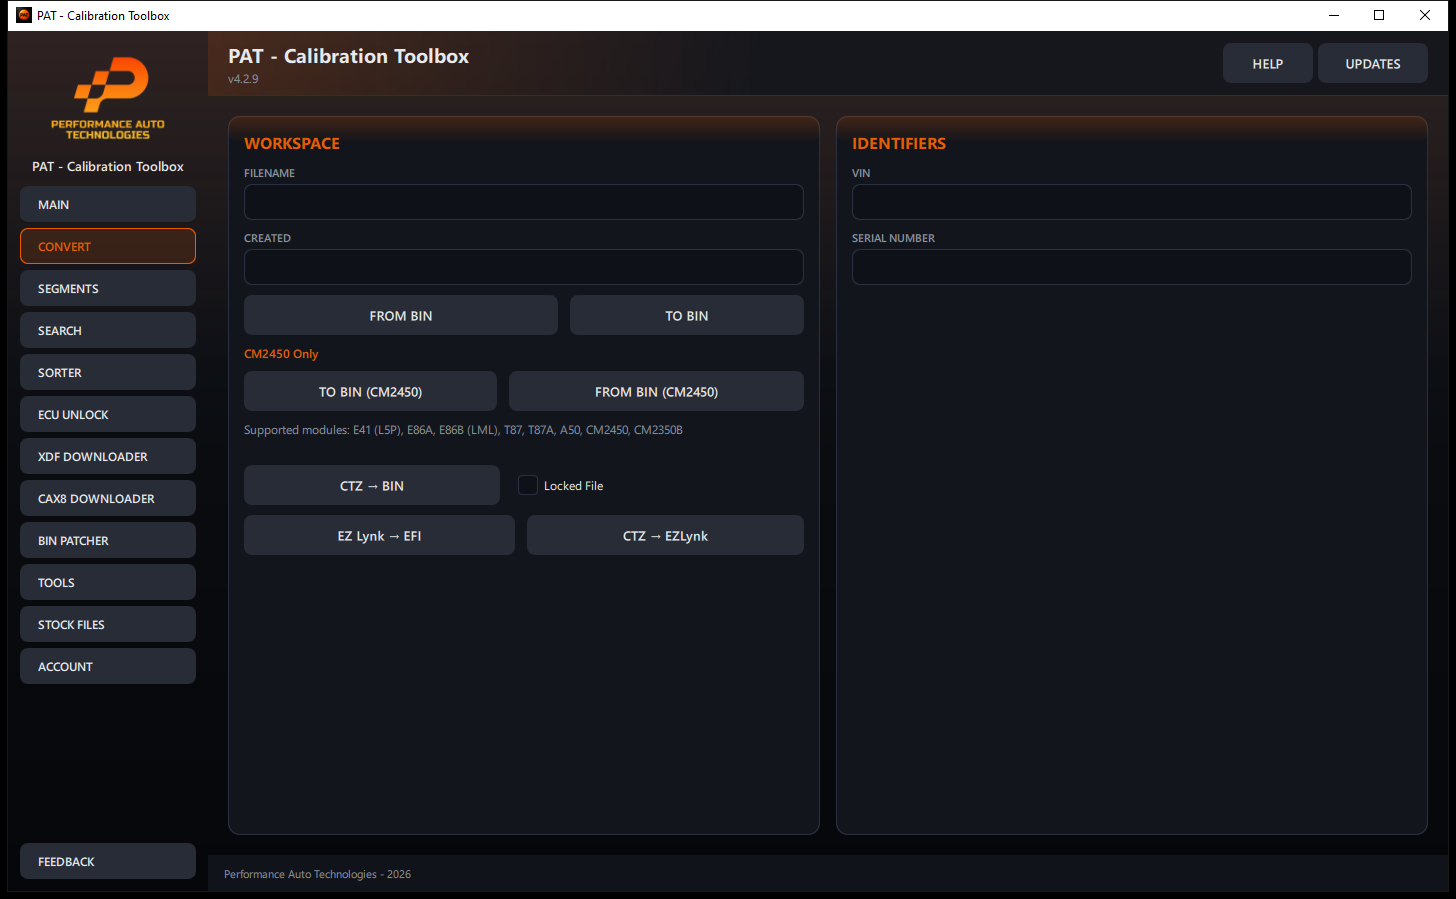Click the version text v4.2.9
The width and height of the screenshot is (1456, 899).
(x=243, y=79)
